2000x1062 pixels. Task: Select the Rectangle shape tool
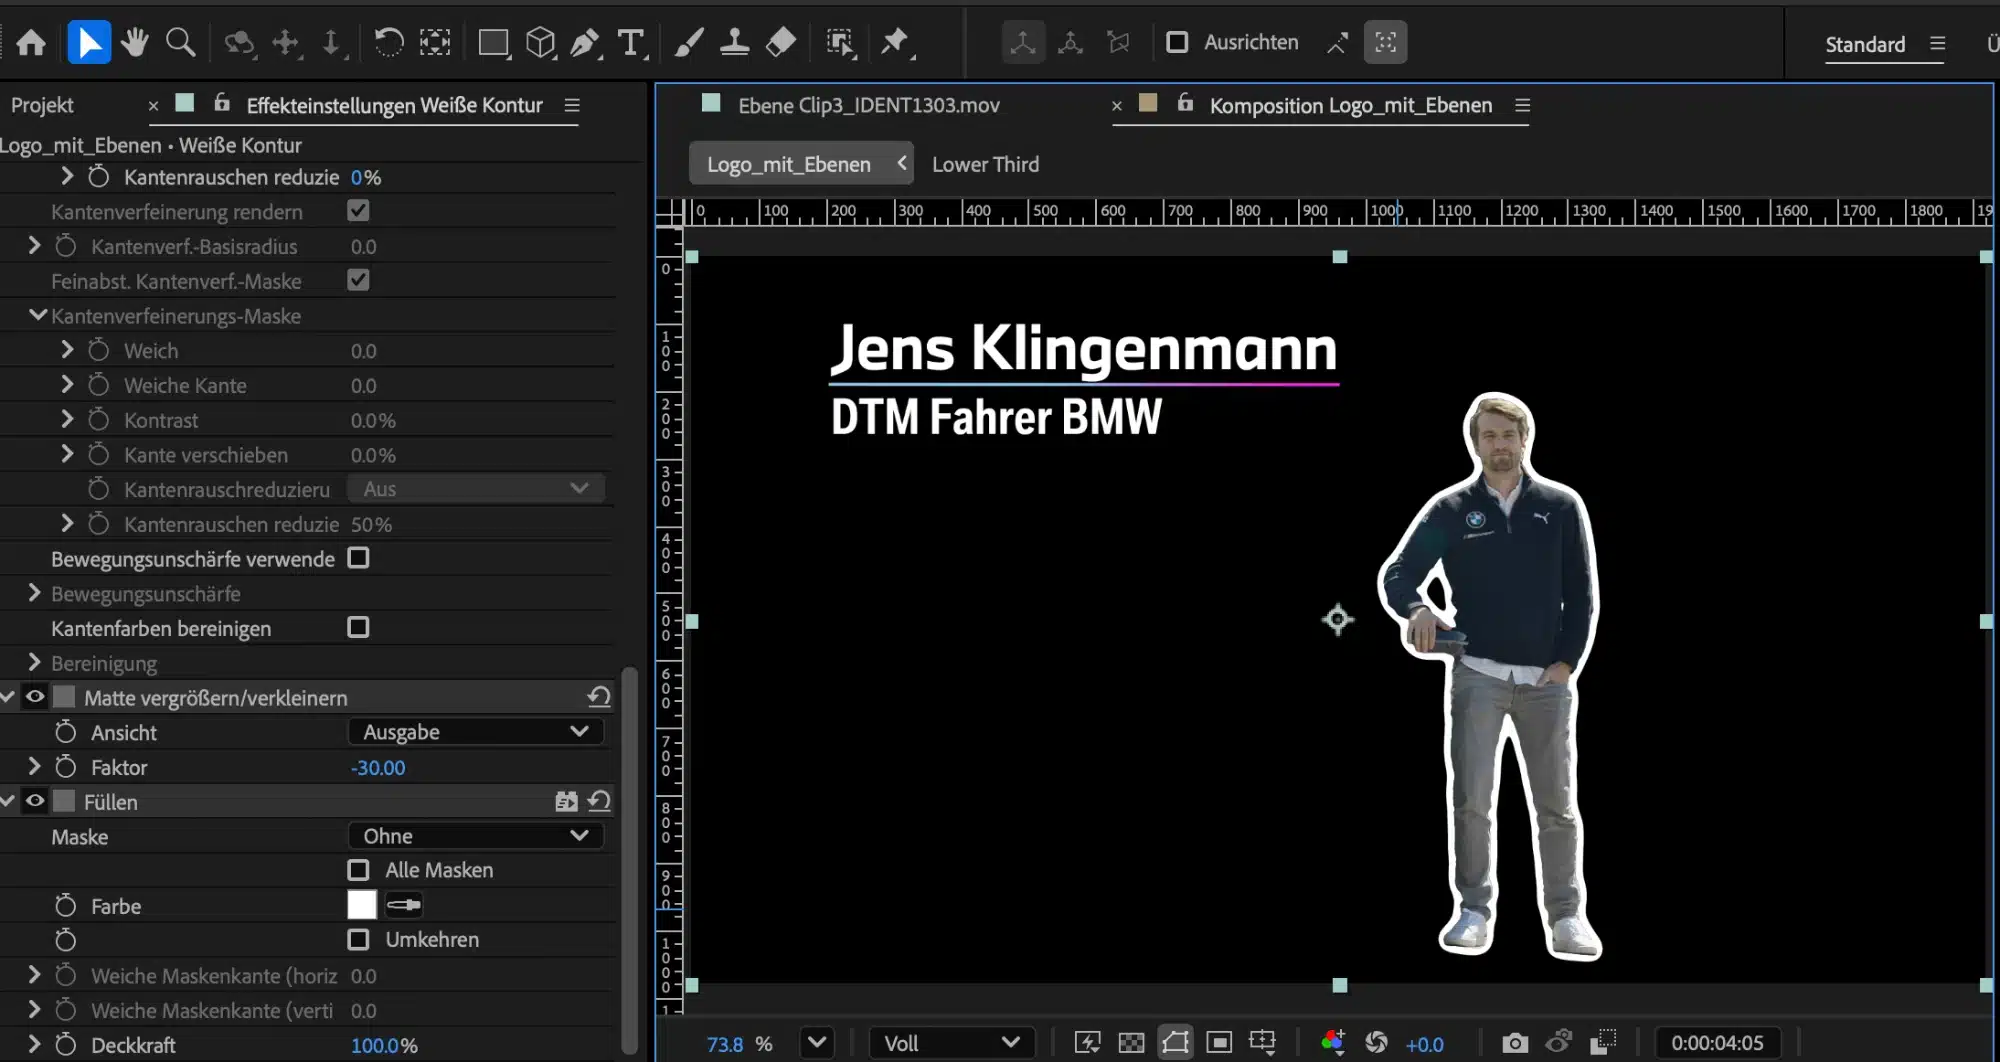(x=493, y=42)
